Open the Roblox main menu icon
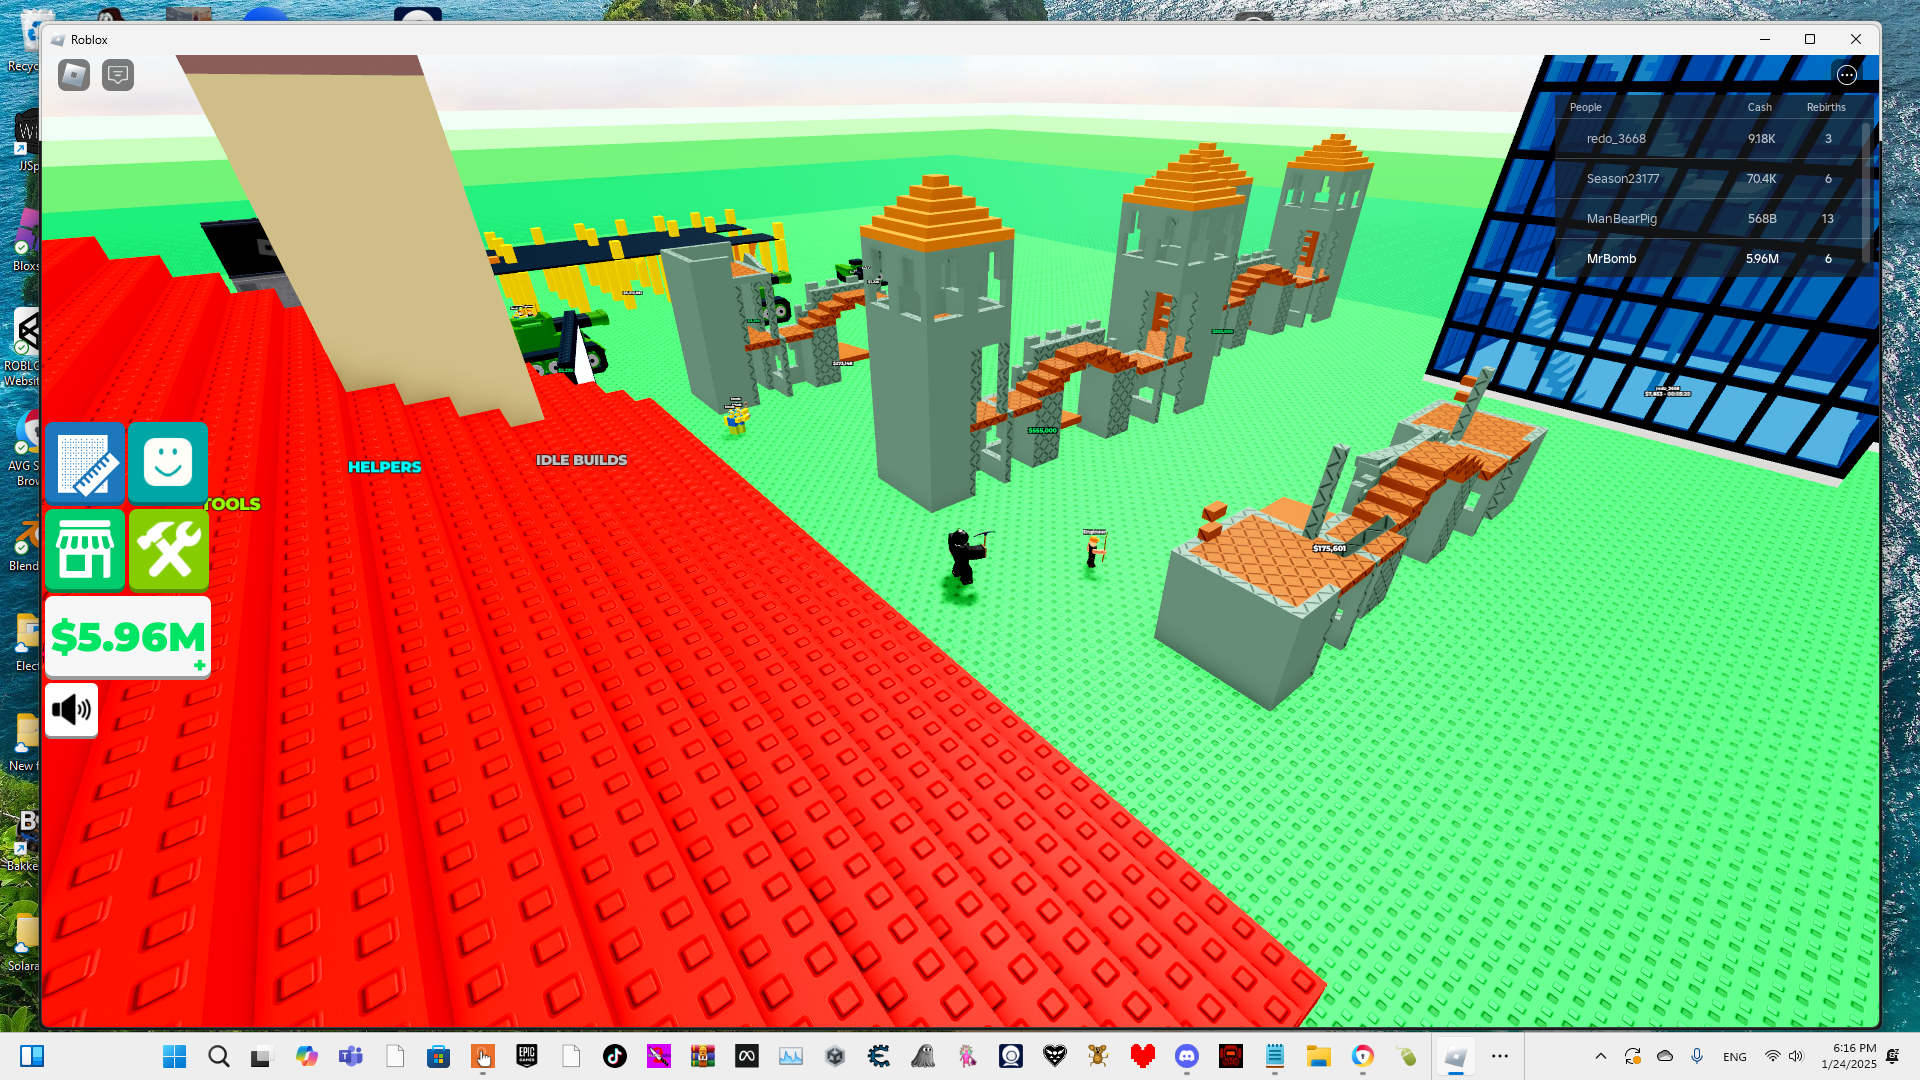Viewport: 1920px width, 1080px height. pyautogui.click(x=74, y=75)
